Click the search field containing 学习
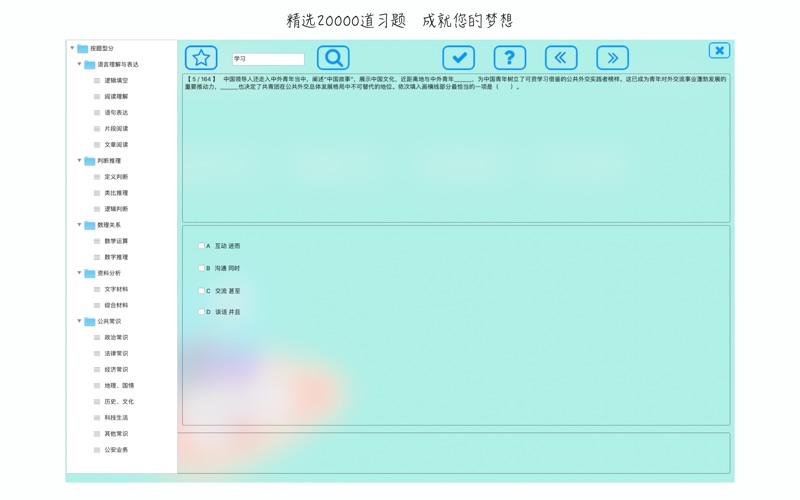The image size is (800, 500). click(268, 59)
